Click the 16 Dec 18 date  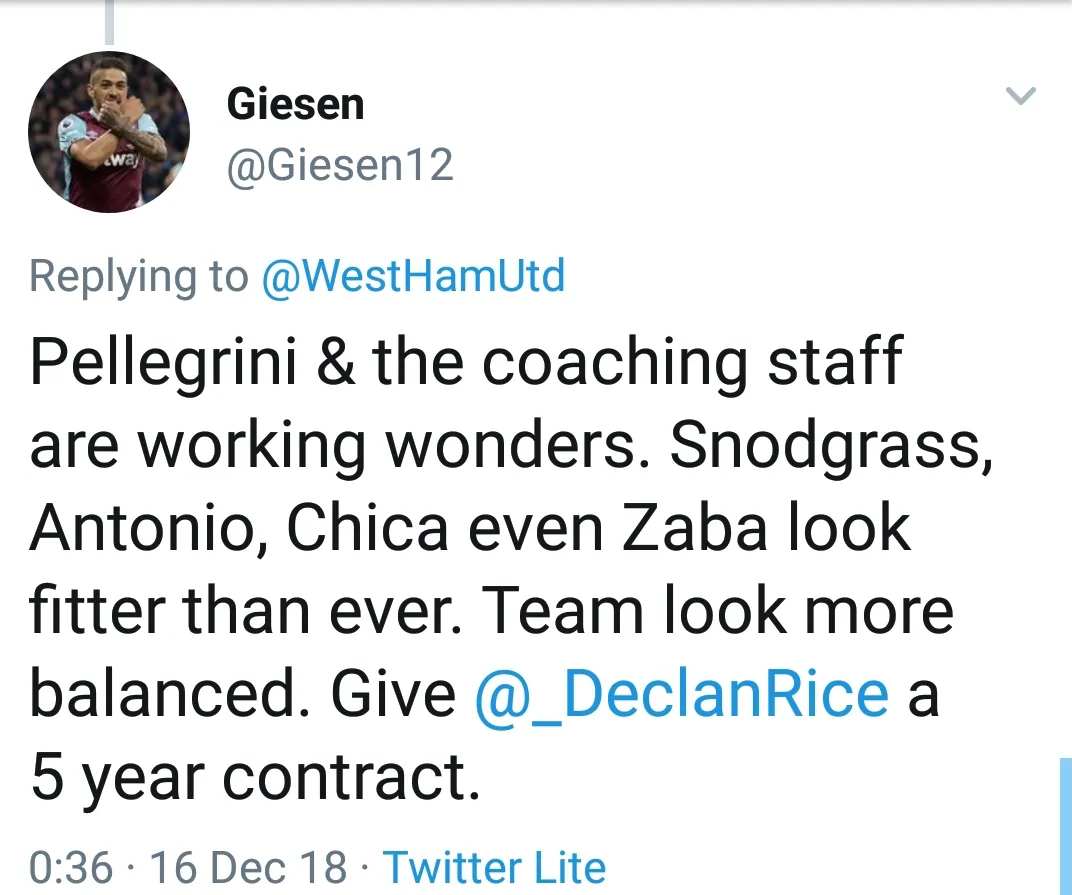pyautogui.click(x=248, y=867)
